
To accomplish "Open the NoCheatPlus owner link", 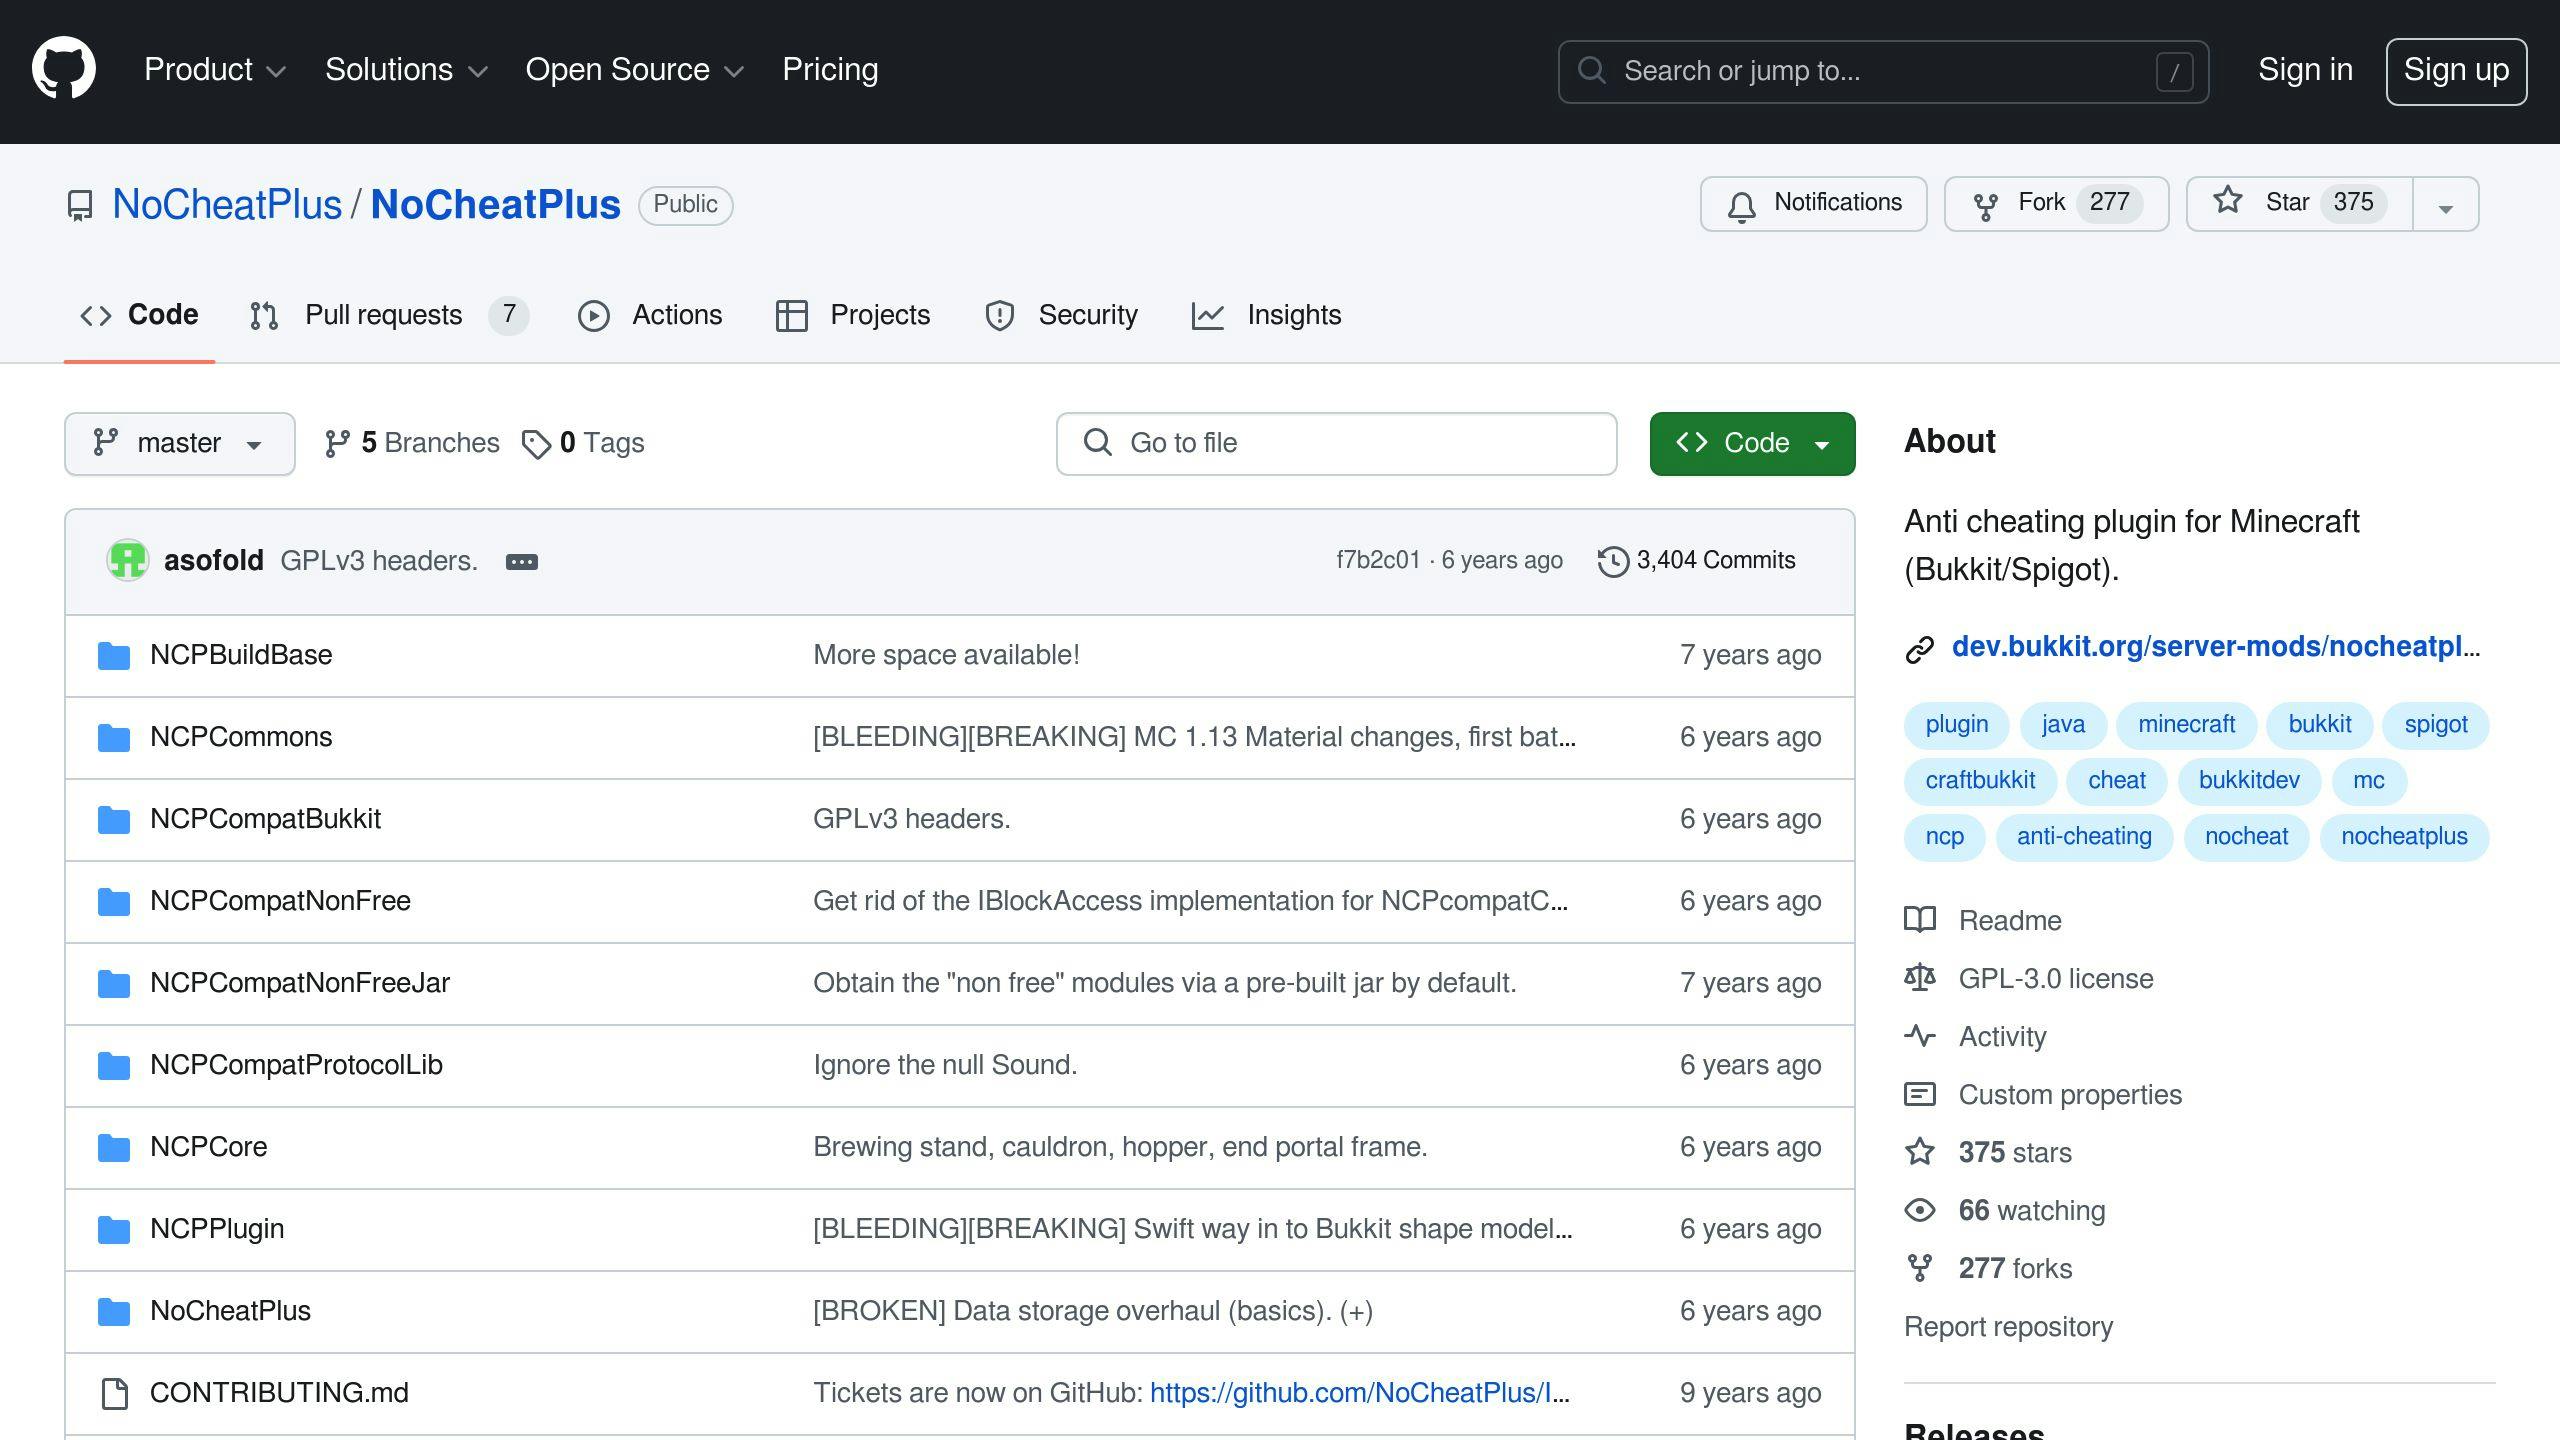I will click(227, 205).
